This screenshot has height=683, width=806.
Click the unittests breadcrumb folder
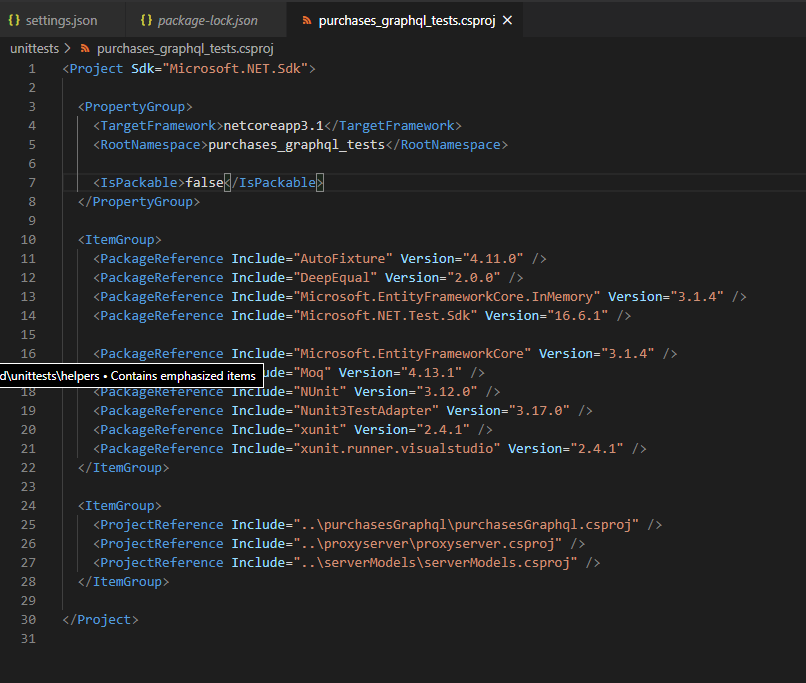pyautogui.click(x=34, y=49)
